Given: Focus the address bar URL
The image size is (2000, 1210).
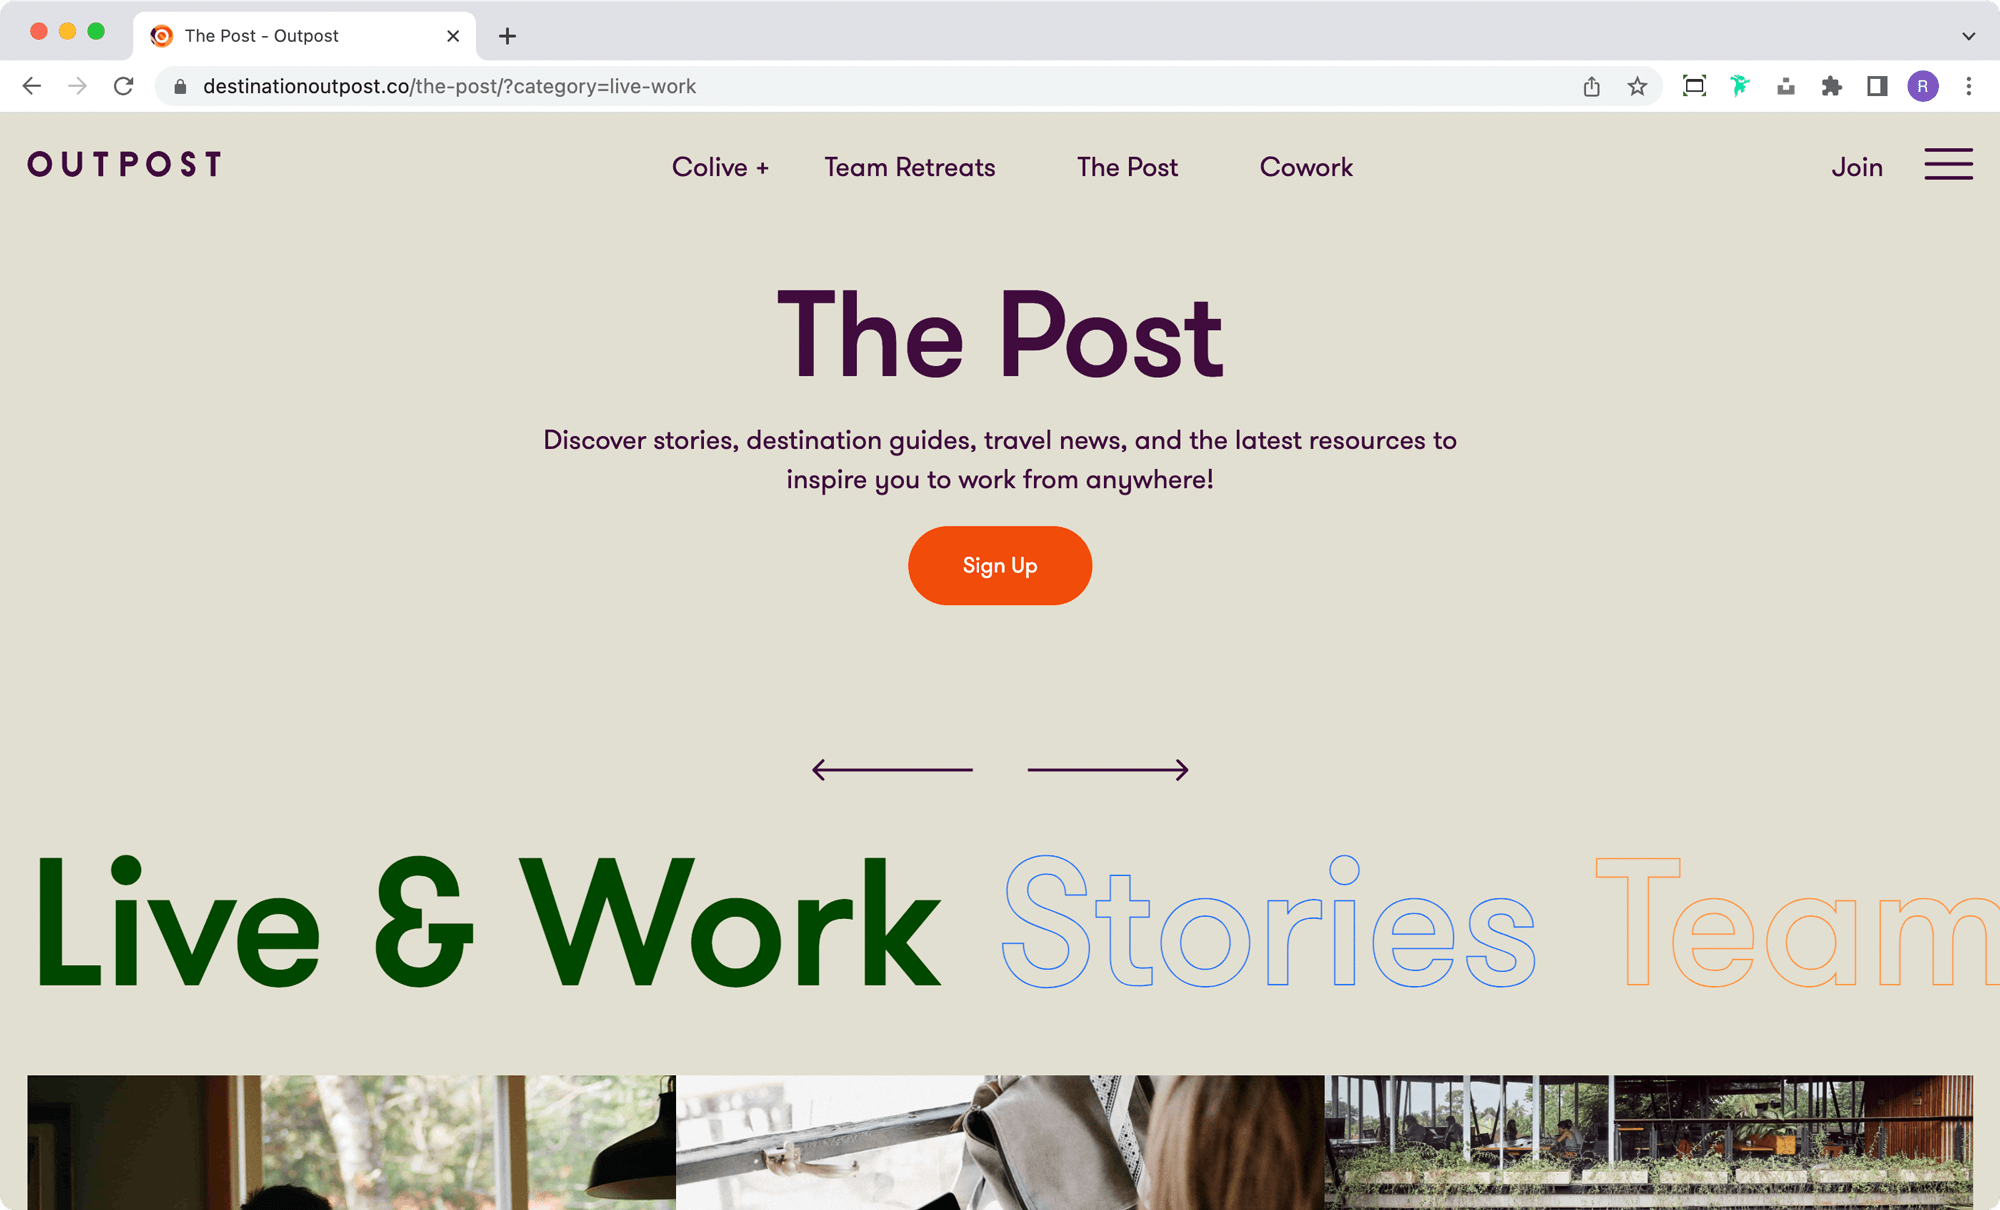Looking at the screenshot, I should tap(449, 86).
